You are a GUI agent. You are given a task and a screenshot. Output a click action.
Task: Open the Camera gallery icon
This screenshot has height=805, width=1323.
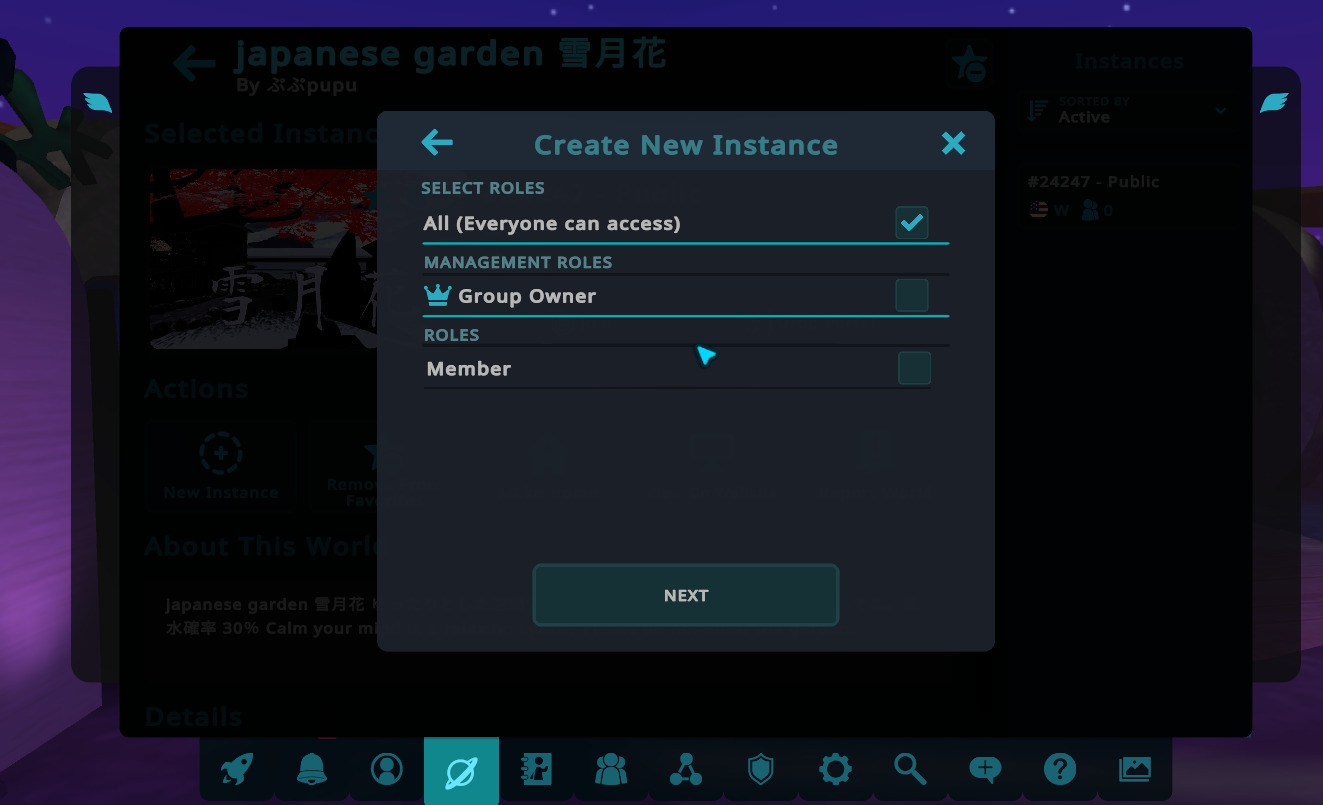pyautogui.click(x=1135, y=770)
